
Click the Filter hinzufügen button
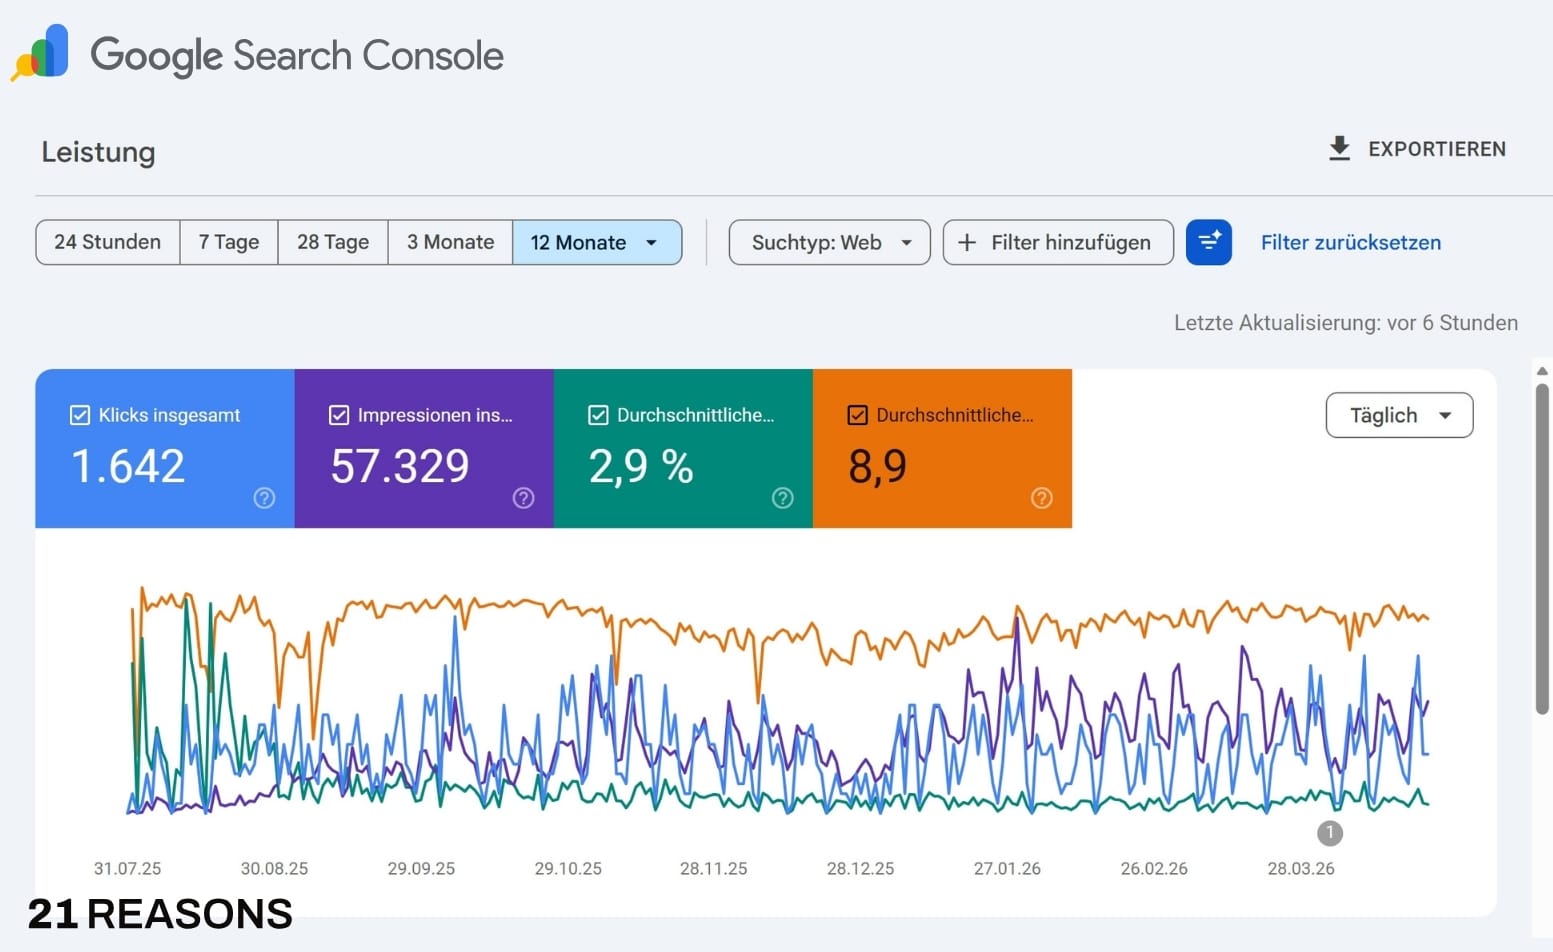(x=1058, y=242)
